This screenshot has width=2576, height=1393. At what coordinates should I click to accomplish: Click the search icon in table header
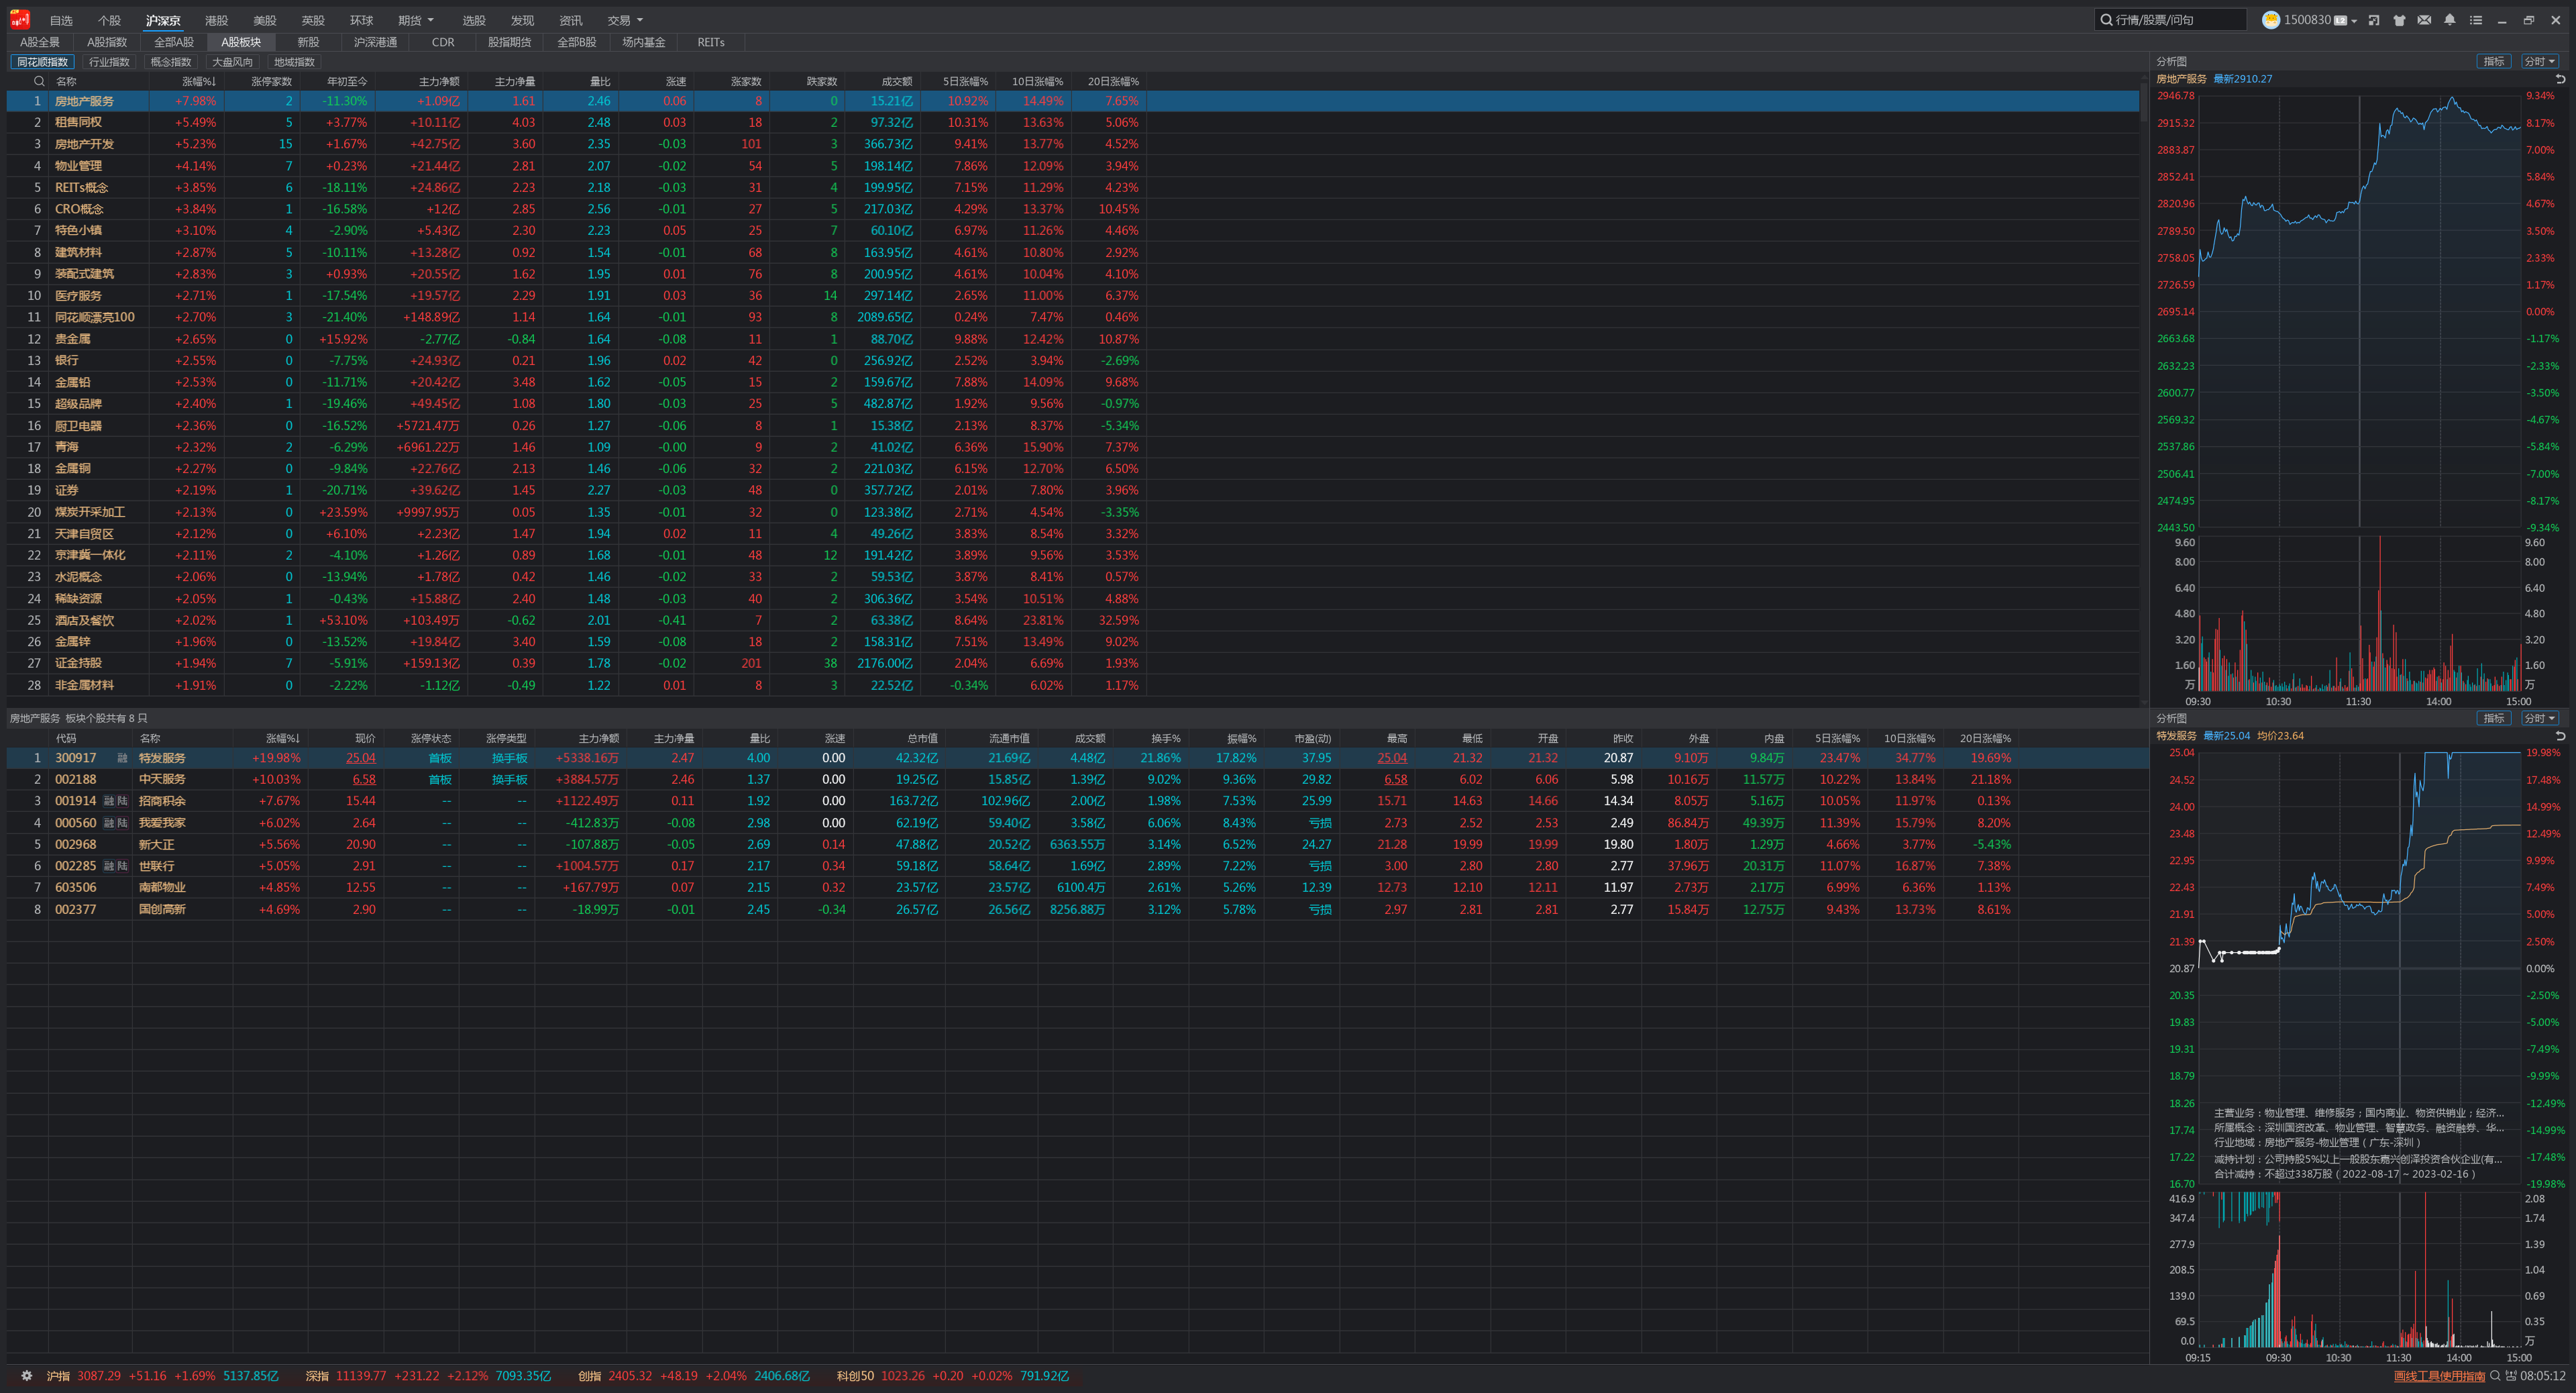coord(39,81)
